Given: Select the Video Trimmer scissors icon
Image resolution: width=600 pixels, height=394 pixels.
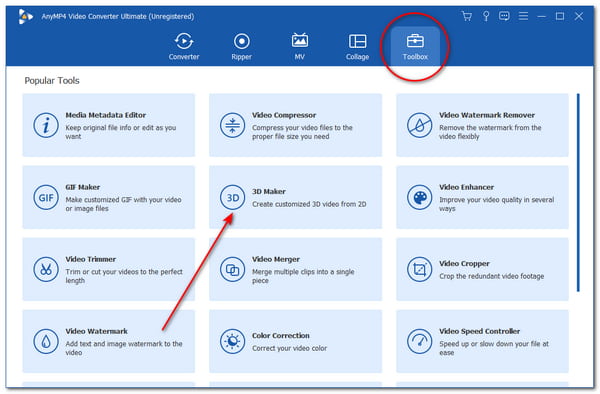Looking at the screenshot, I should pos(46,269).
